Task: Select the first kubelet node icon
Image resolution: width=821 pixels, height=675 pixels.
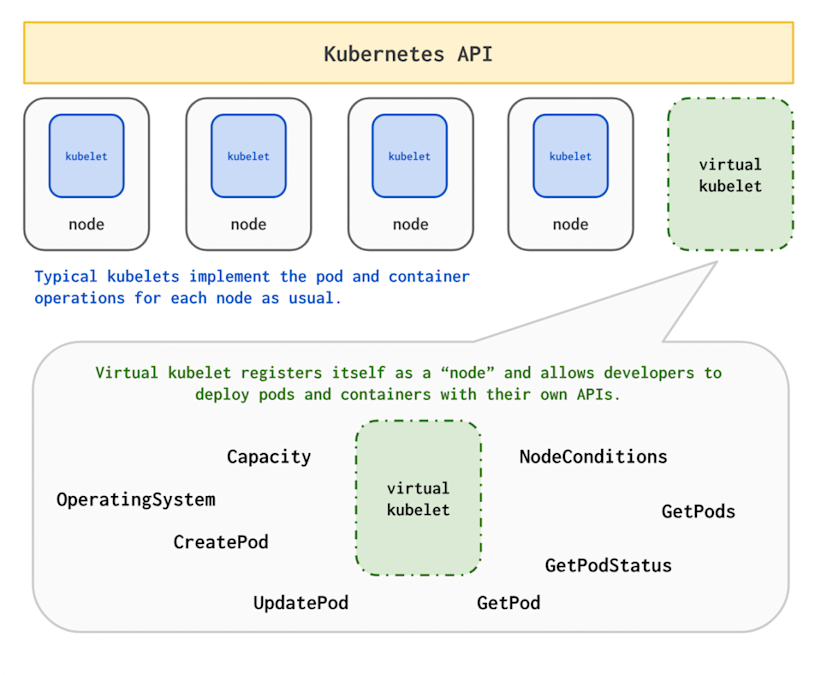Action: (x=86, y=156)
